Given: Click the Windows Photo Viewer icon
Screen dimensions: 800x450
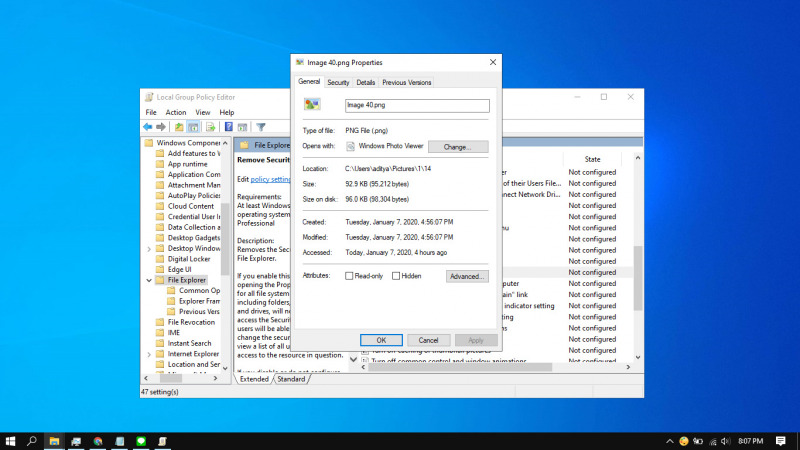Looking at the screenshot, I should [x=351, y=146].
